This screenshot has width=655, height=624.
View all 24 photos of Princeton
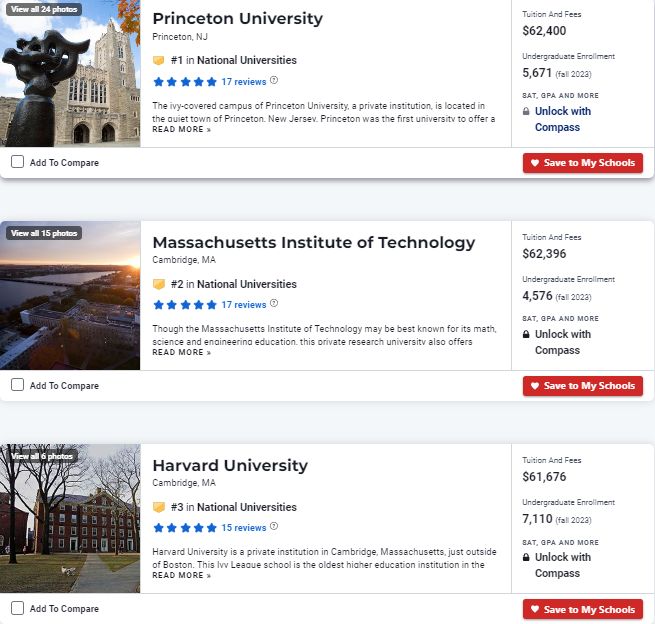pyautogui.click(x=44, y=9)
